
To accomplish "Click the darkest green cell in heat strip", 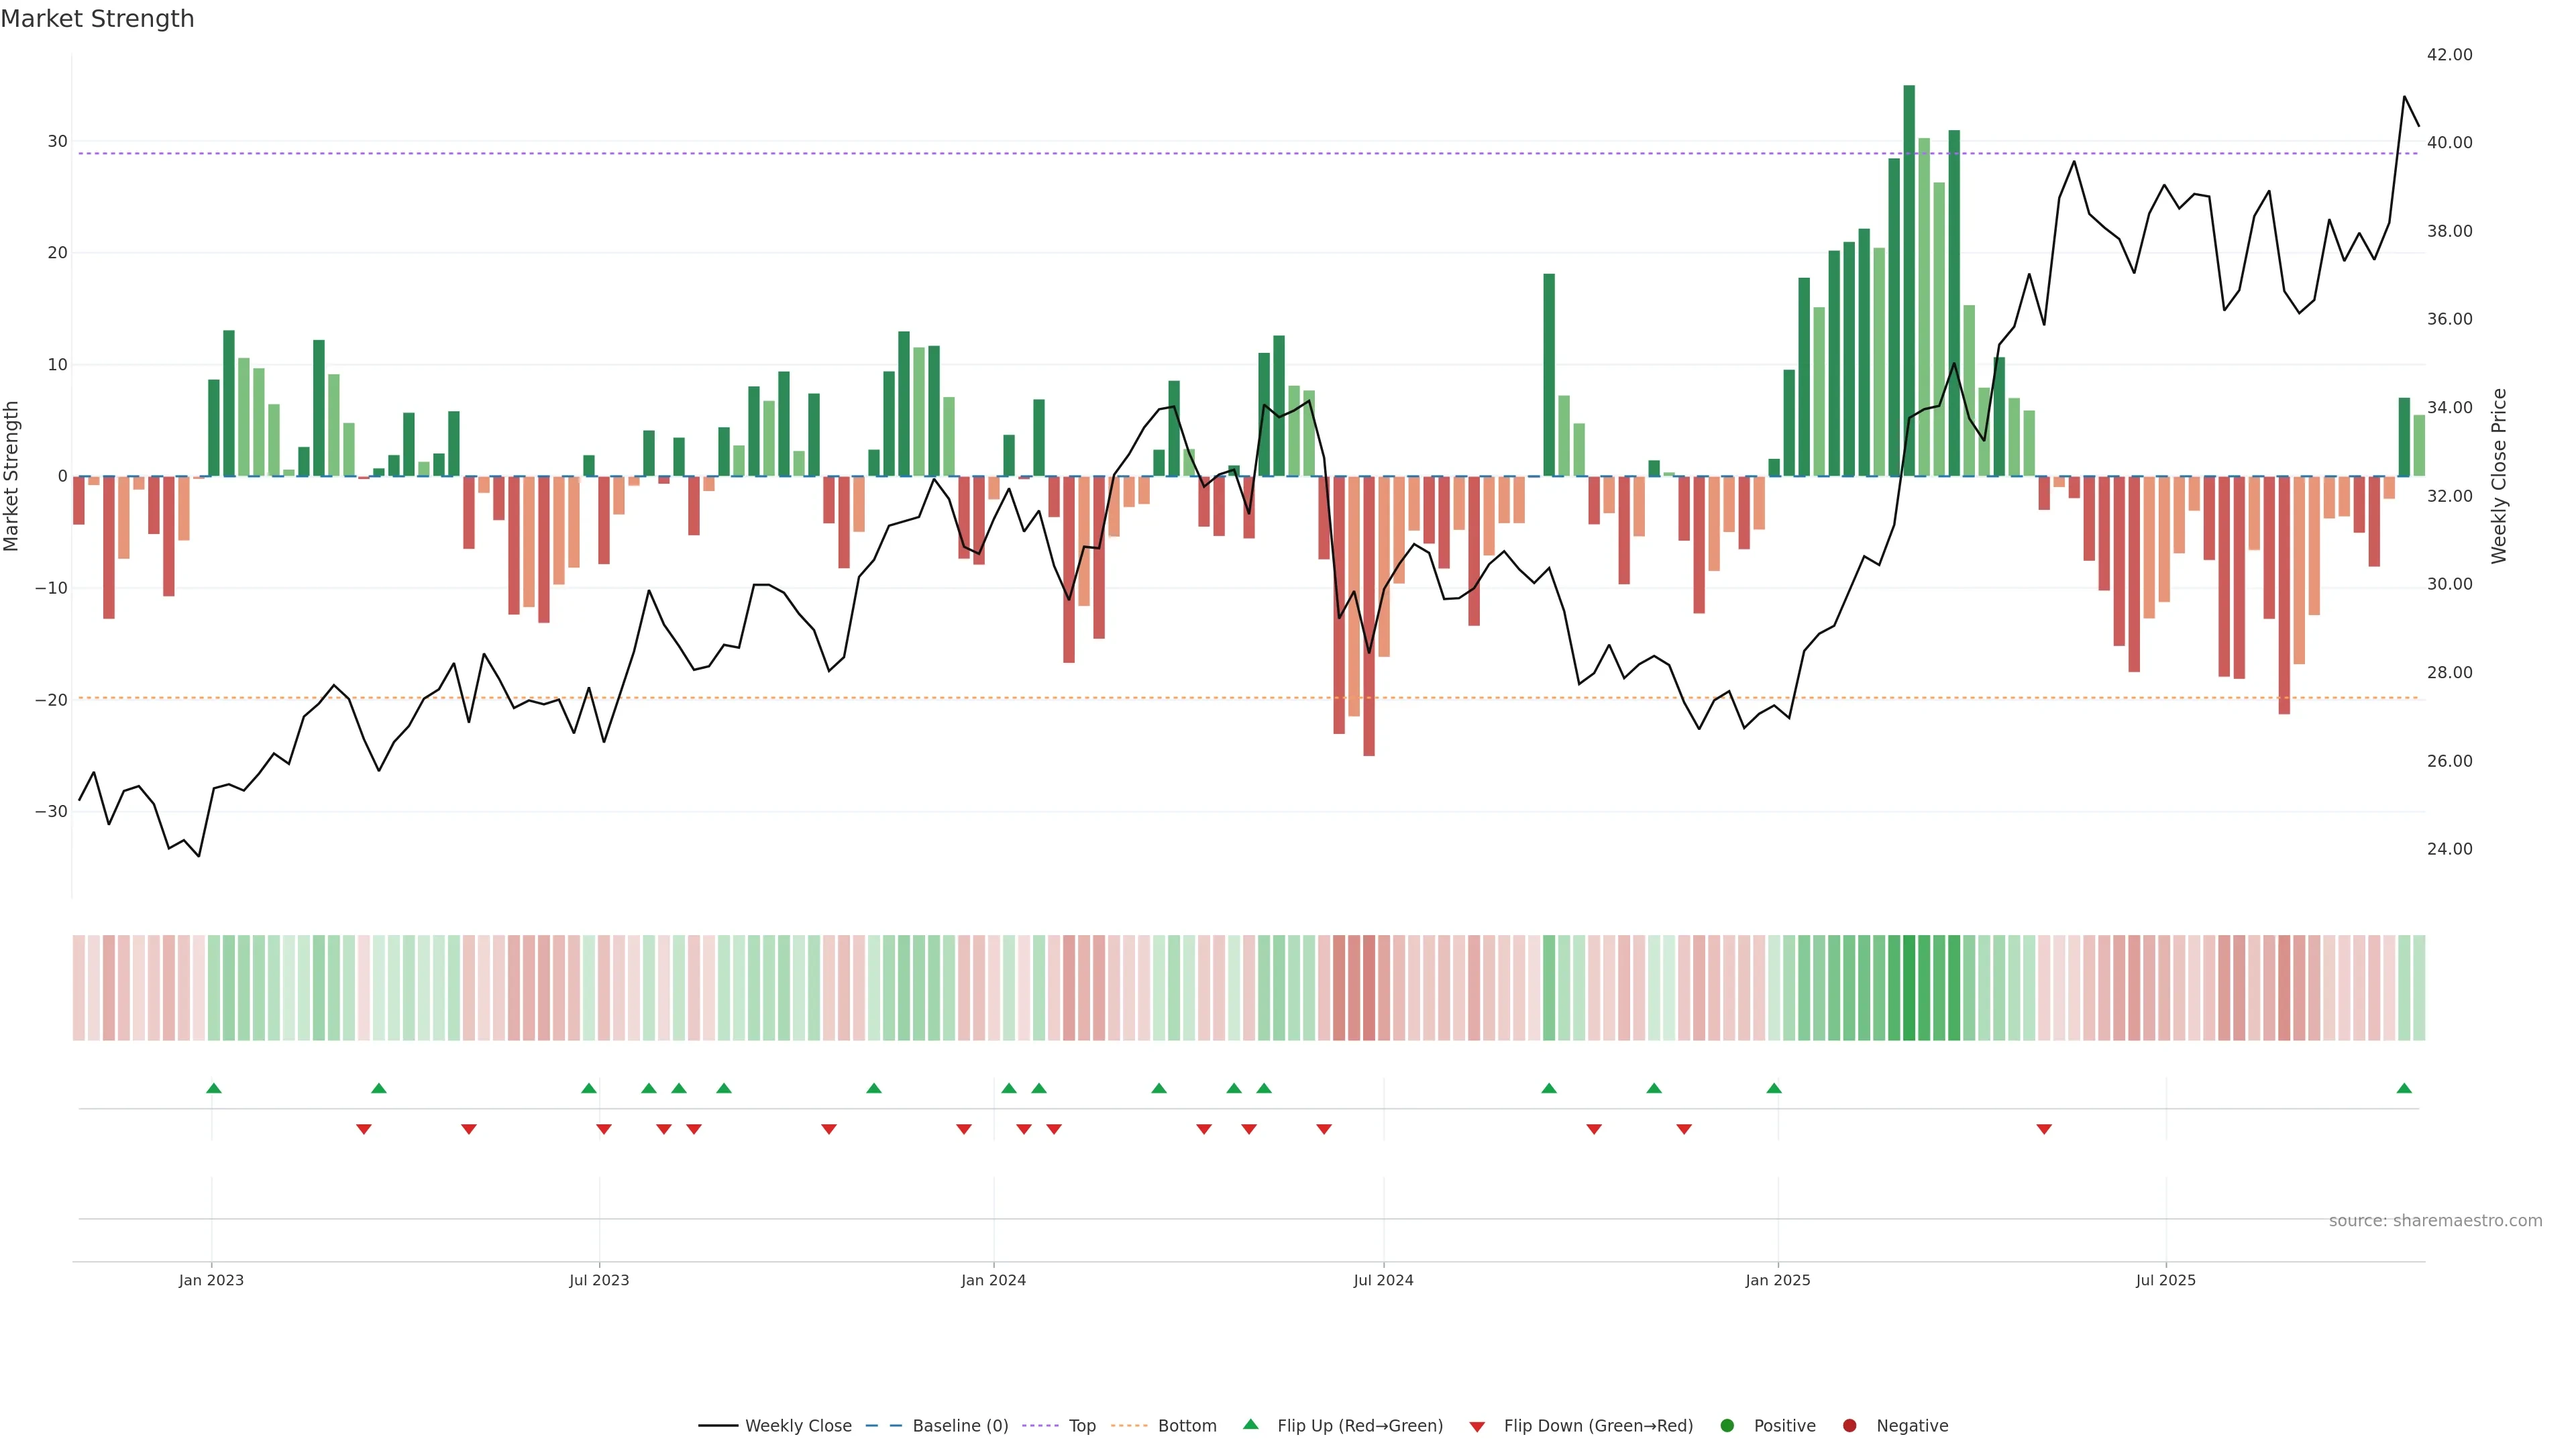I will tap(1909, 988).
